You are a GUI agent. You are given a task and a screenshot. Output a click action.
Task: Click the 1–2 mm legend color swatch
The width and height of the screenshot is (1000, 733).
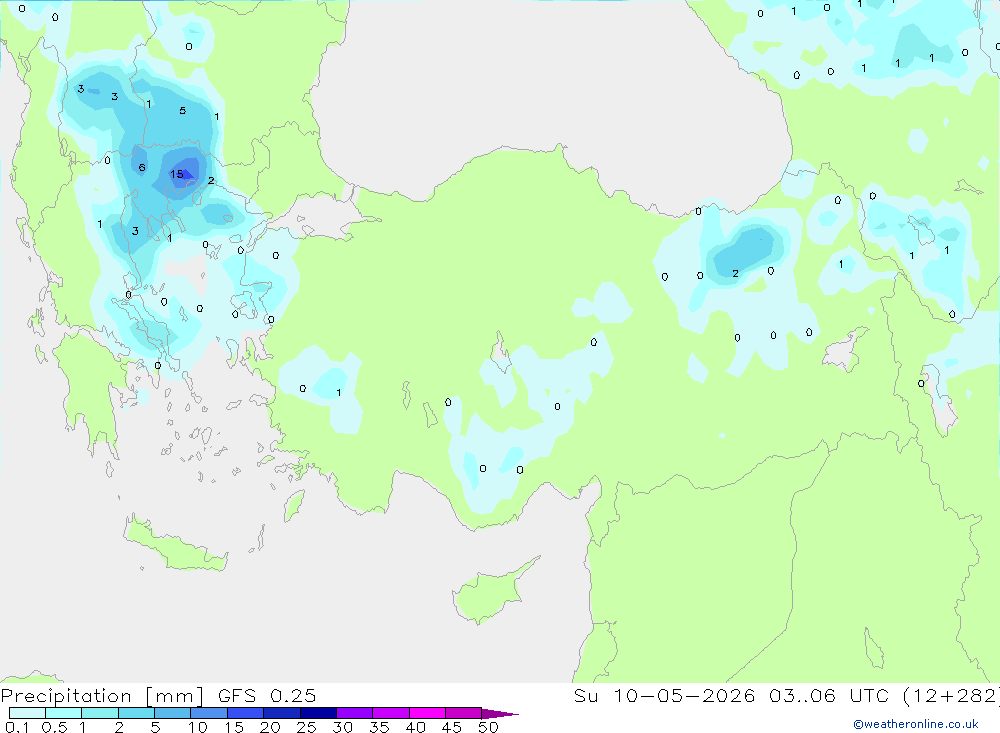point(100,713)
